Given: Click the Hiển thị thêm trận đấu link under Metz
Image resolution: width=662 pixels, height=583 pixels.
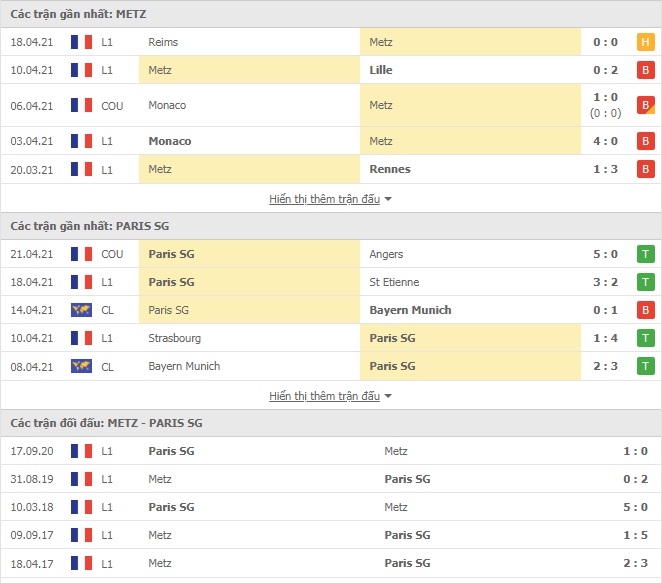Looking at the screenshot, I should 324,199.
